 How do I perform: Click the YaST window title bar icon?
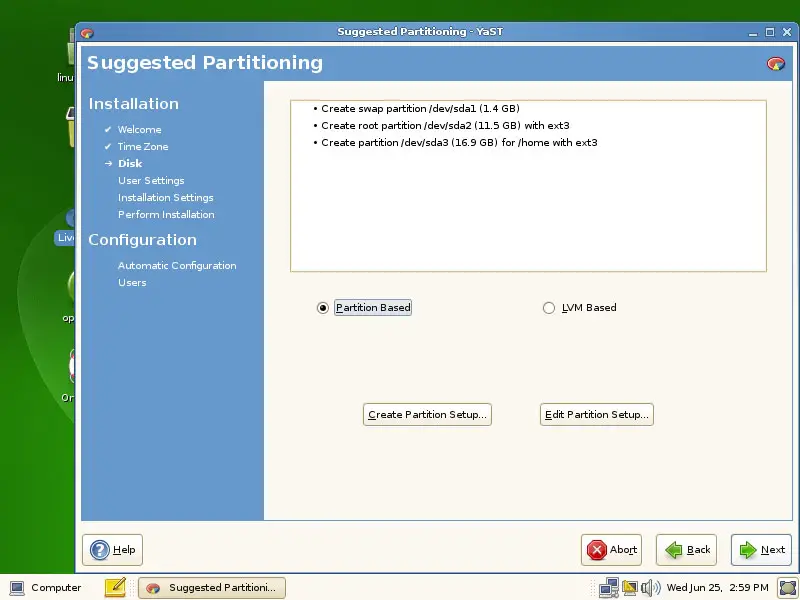pos(87,32)
